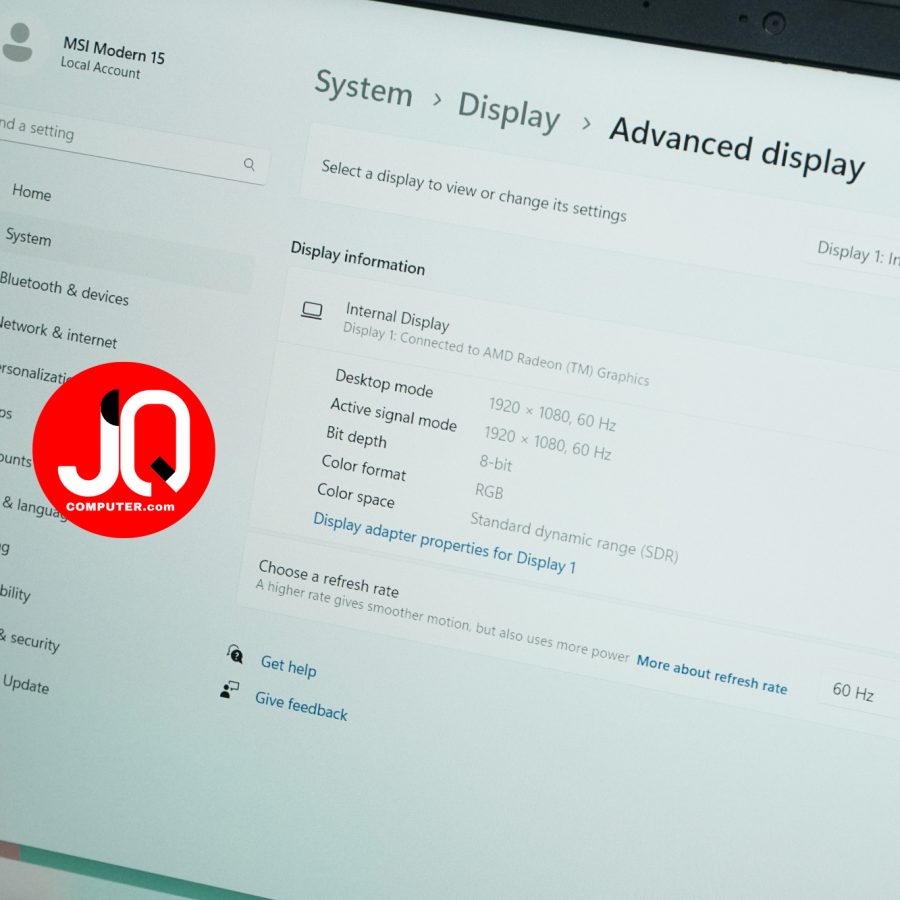Image resolution: width=900 pixels, height=900 pixels.
Task: Click the Local Account label
Action: 100,68
